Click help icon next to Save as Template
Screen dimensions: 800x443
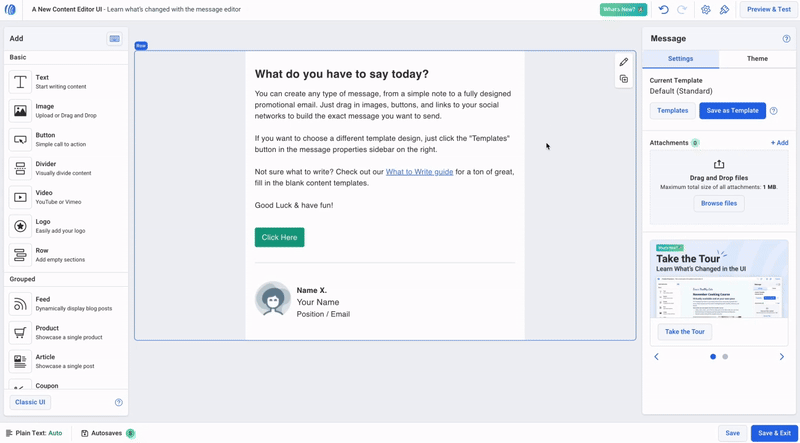[773, 111]
